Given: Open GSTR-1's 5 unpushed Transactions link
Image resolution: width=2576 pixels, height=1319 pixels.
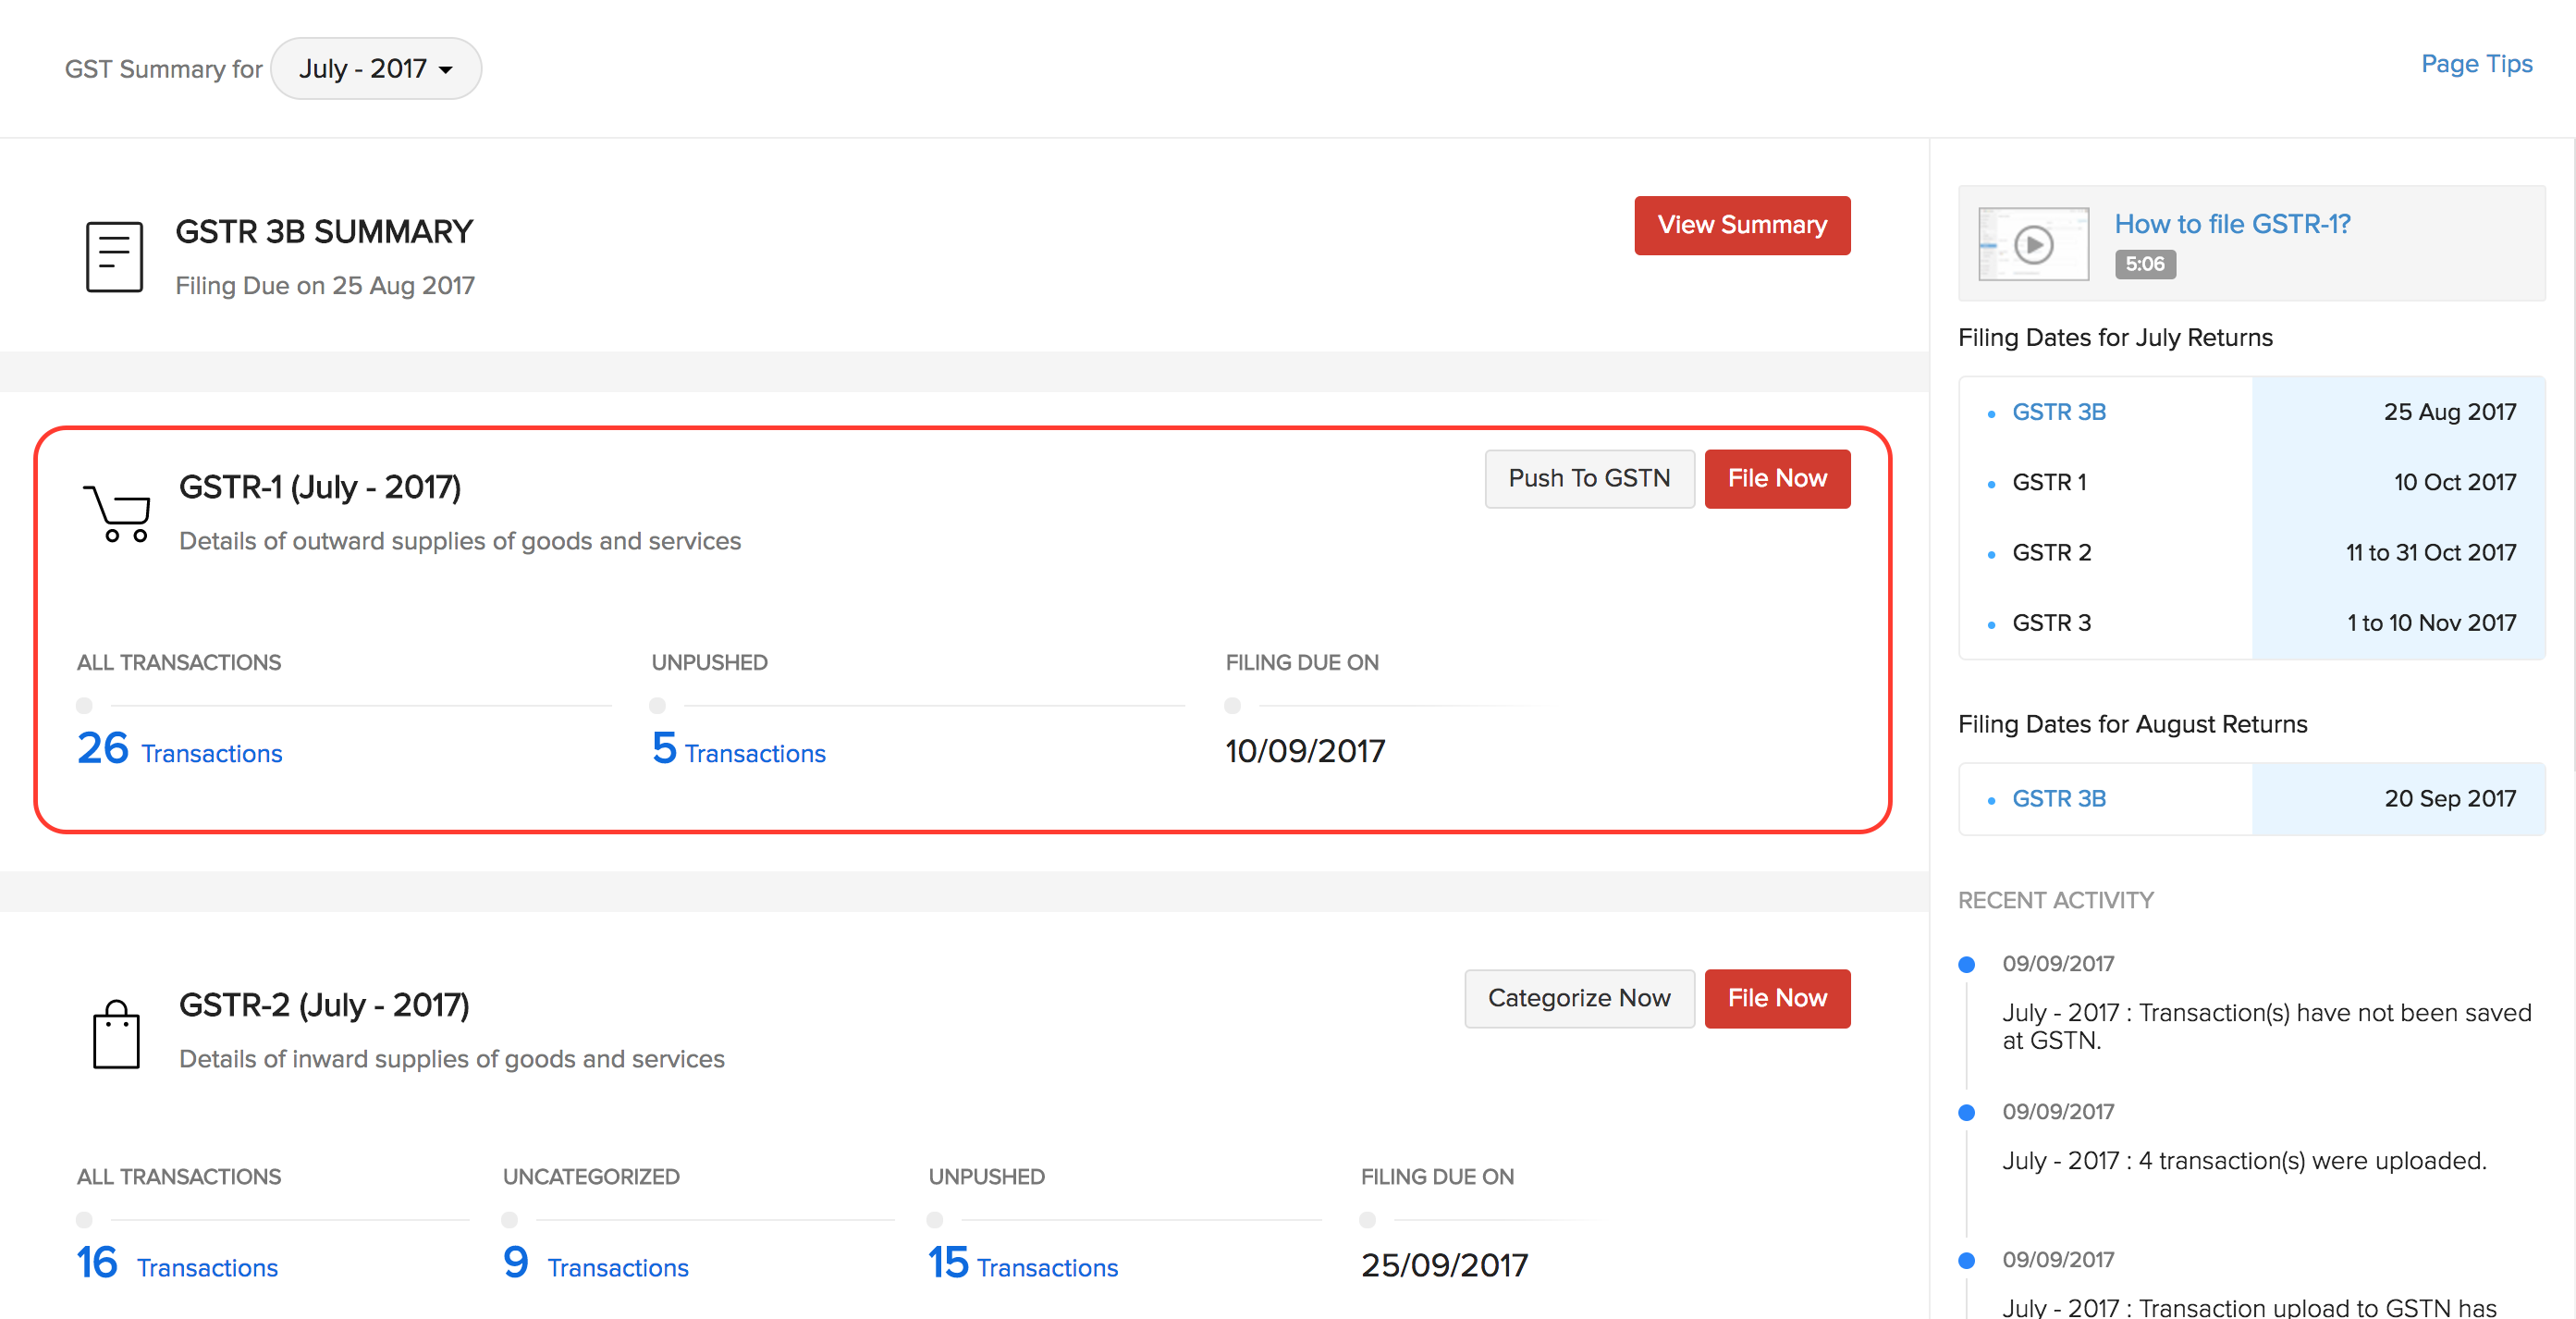Looking at the screenshot, I should coord(738,751).
